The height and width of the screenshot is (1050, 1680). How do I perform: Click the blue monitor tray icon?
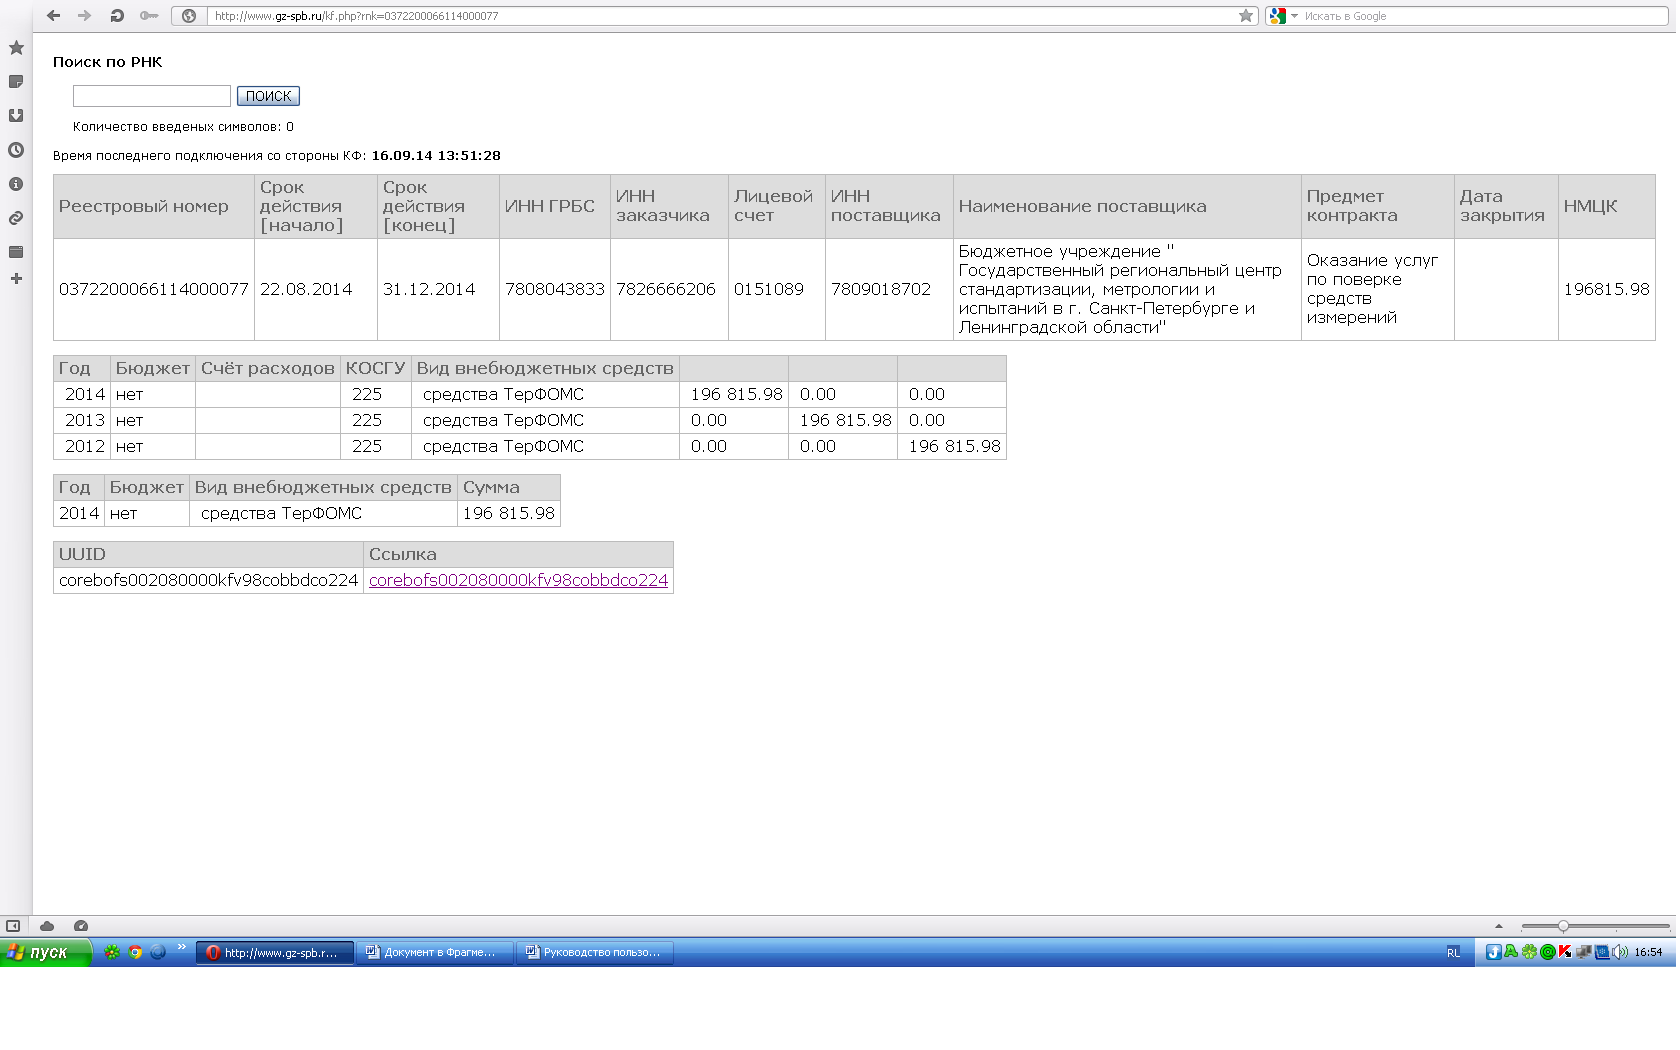(x=1602, y=952)
